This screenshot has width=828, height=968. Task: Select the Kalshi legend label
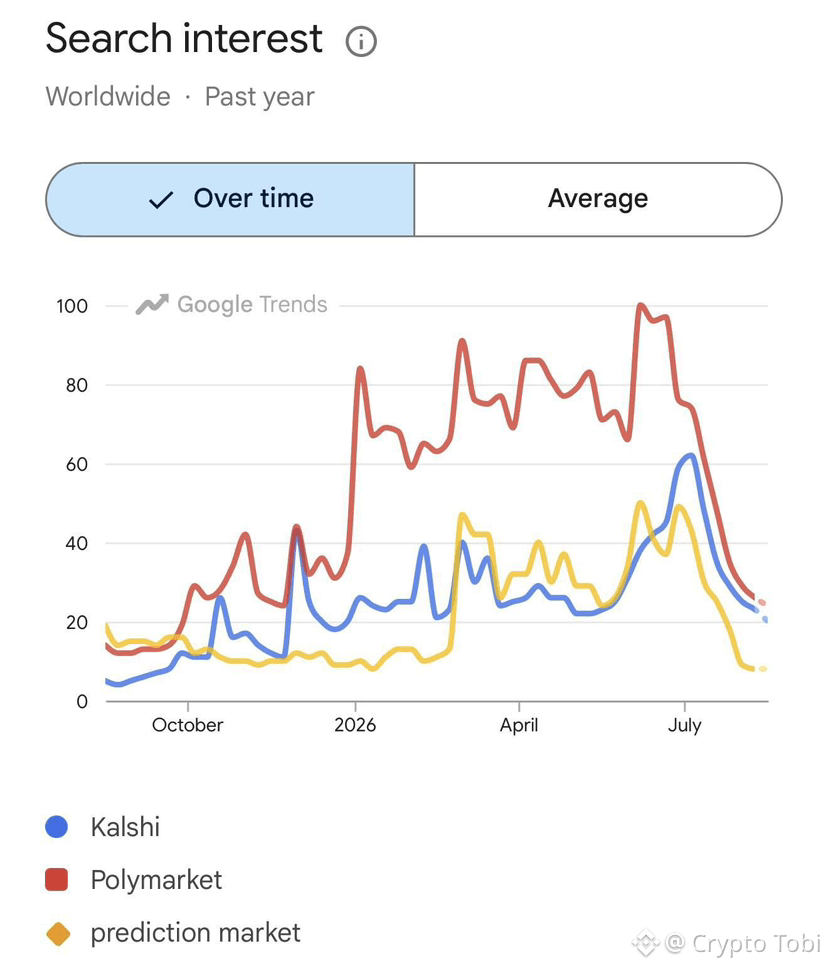pos(125,827)
